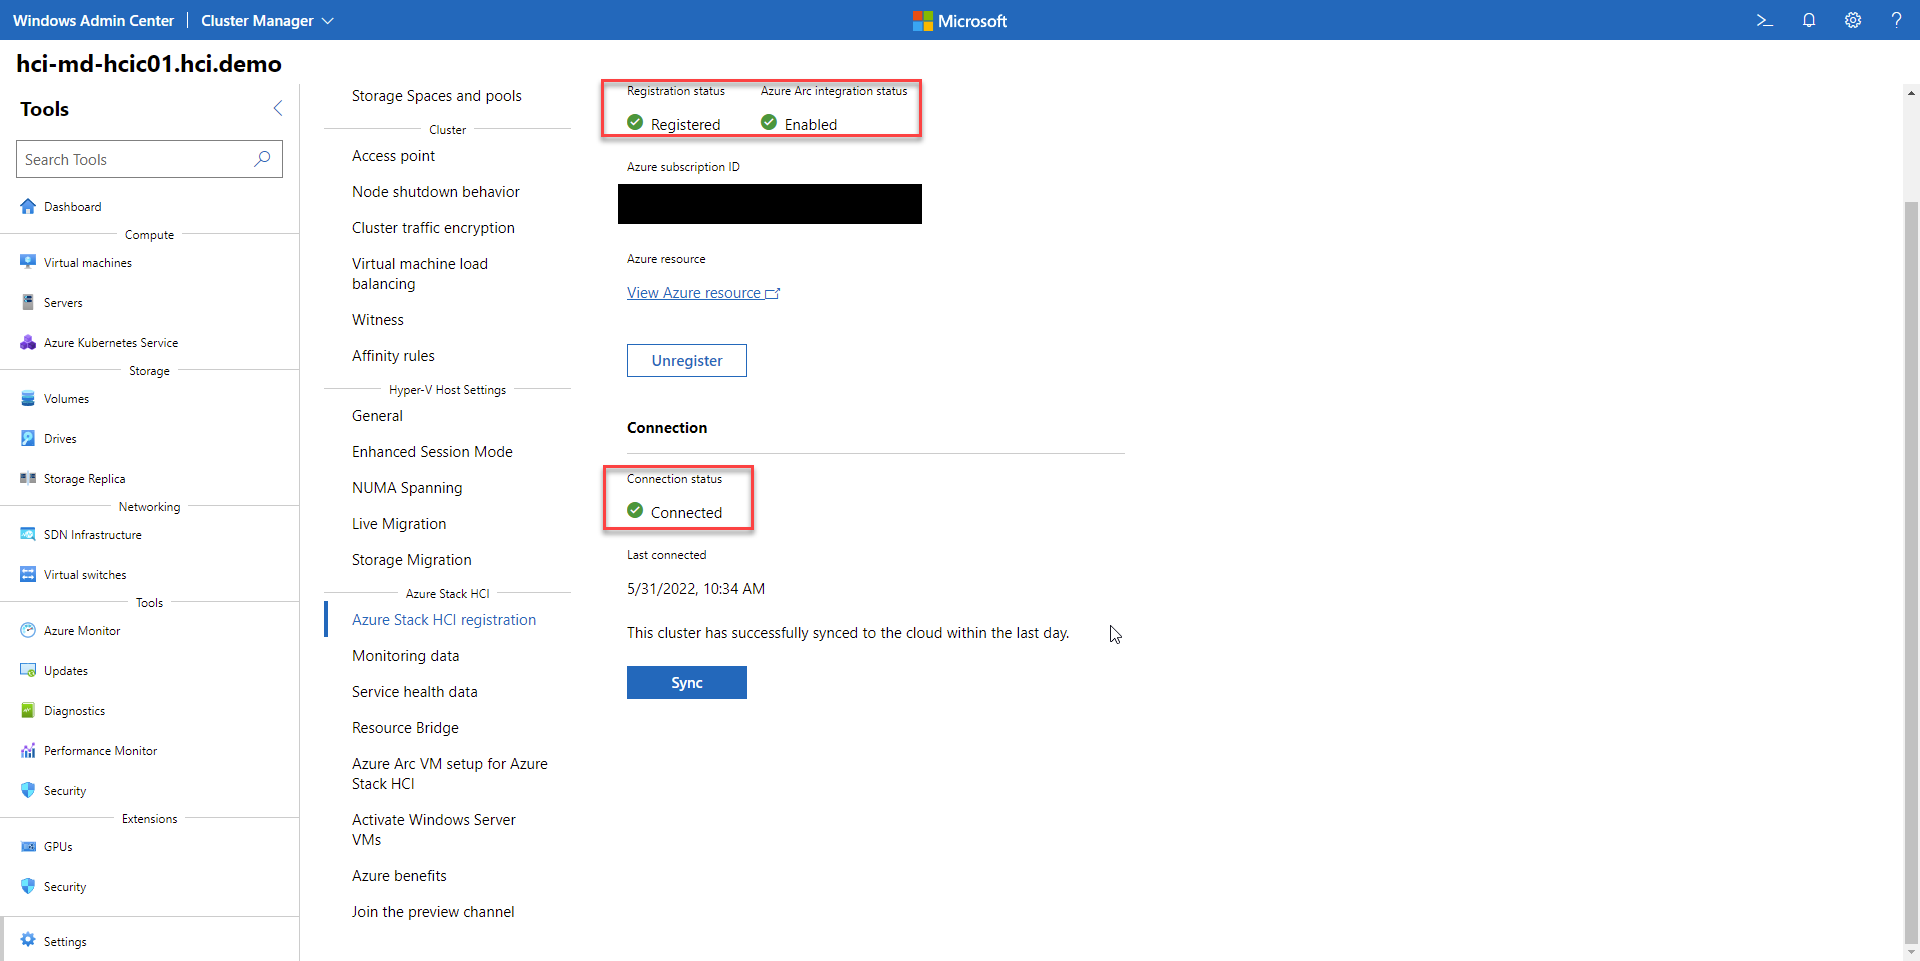The height and width of the screenshot is (961, 1920).
Task: Open the Drives tool icon
Action: pos(28,438)
